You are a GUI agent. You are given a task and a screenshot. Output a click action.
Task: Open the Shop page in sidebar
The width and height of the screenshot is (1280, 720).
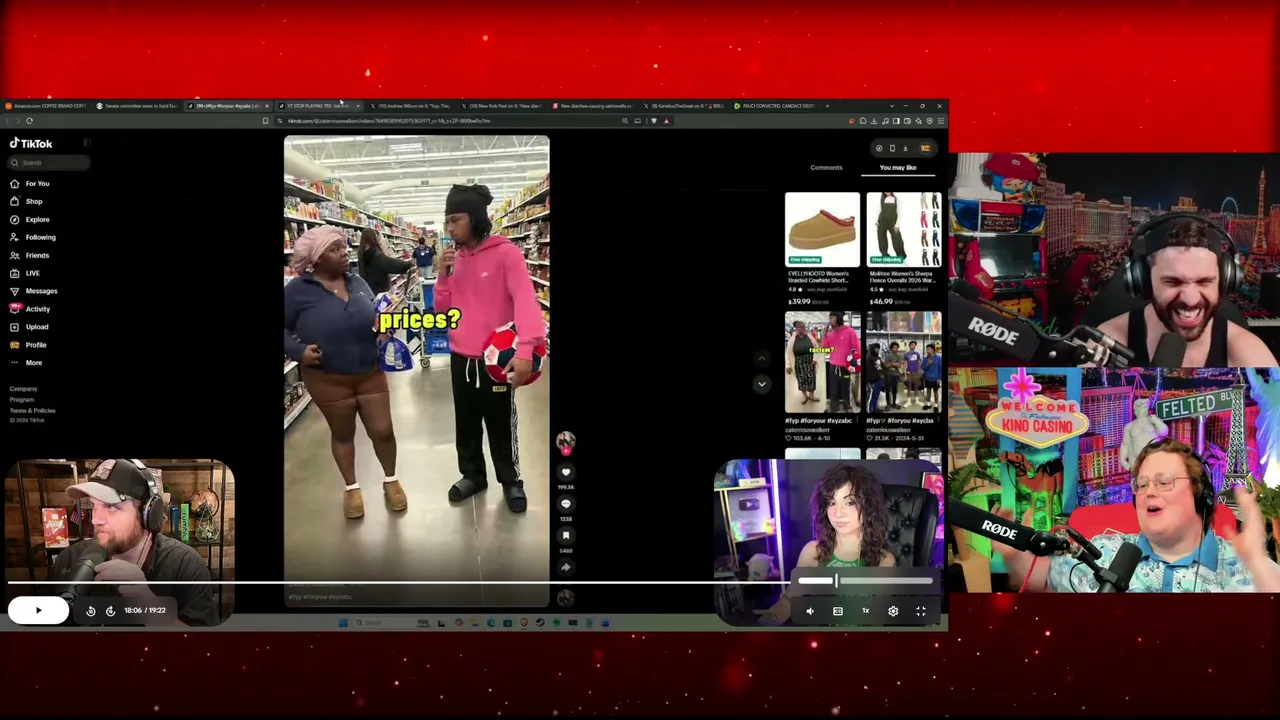coord(27,202)
